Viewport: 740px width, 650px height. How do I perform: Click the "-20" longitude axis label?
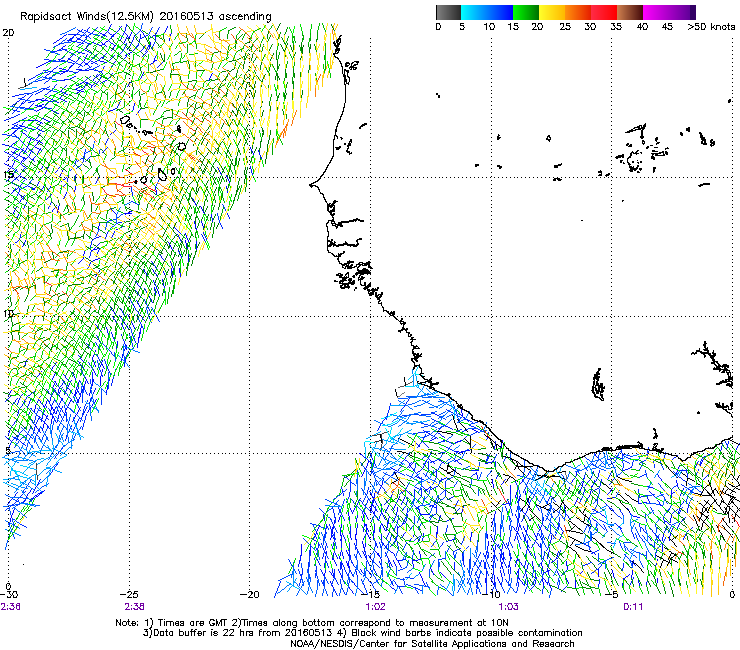250,595
